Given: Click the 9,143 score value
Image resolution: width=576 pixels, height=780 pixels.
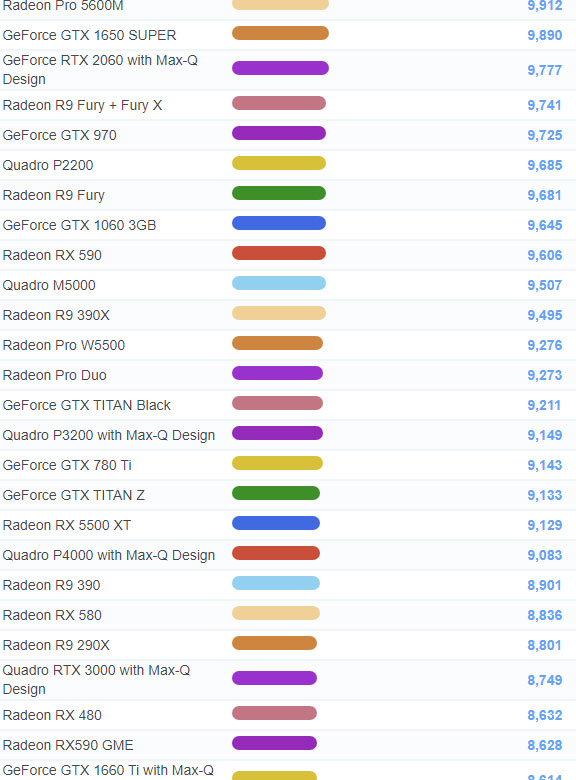Looking at the screenshot, I should pyautogui.click(x=545, y=465).
